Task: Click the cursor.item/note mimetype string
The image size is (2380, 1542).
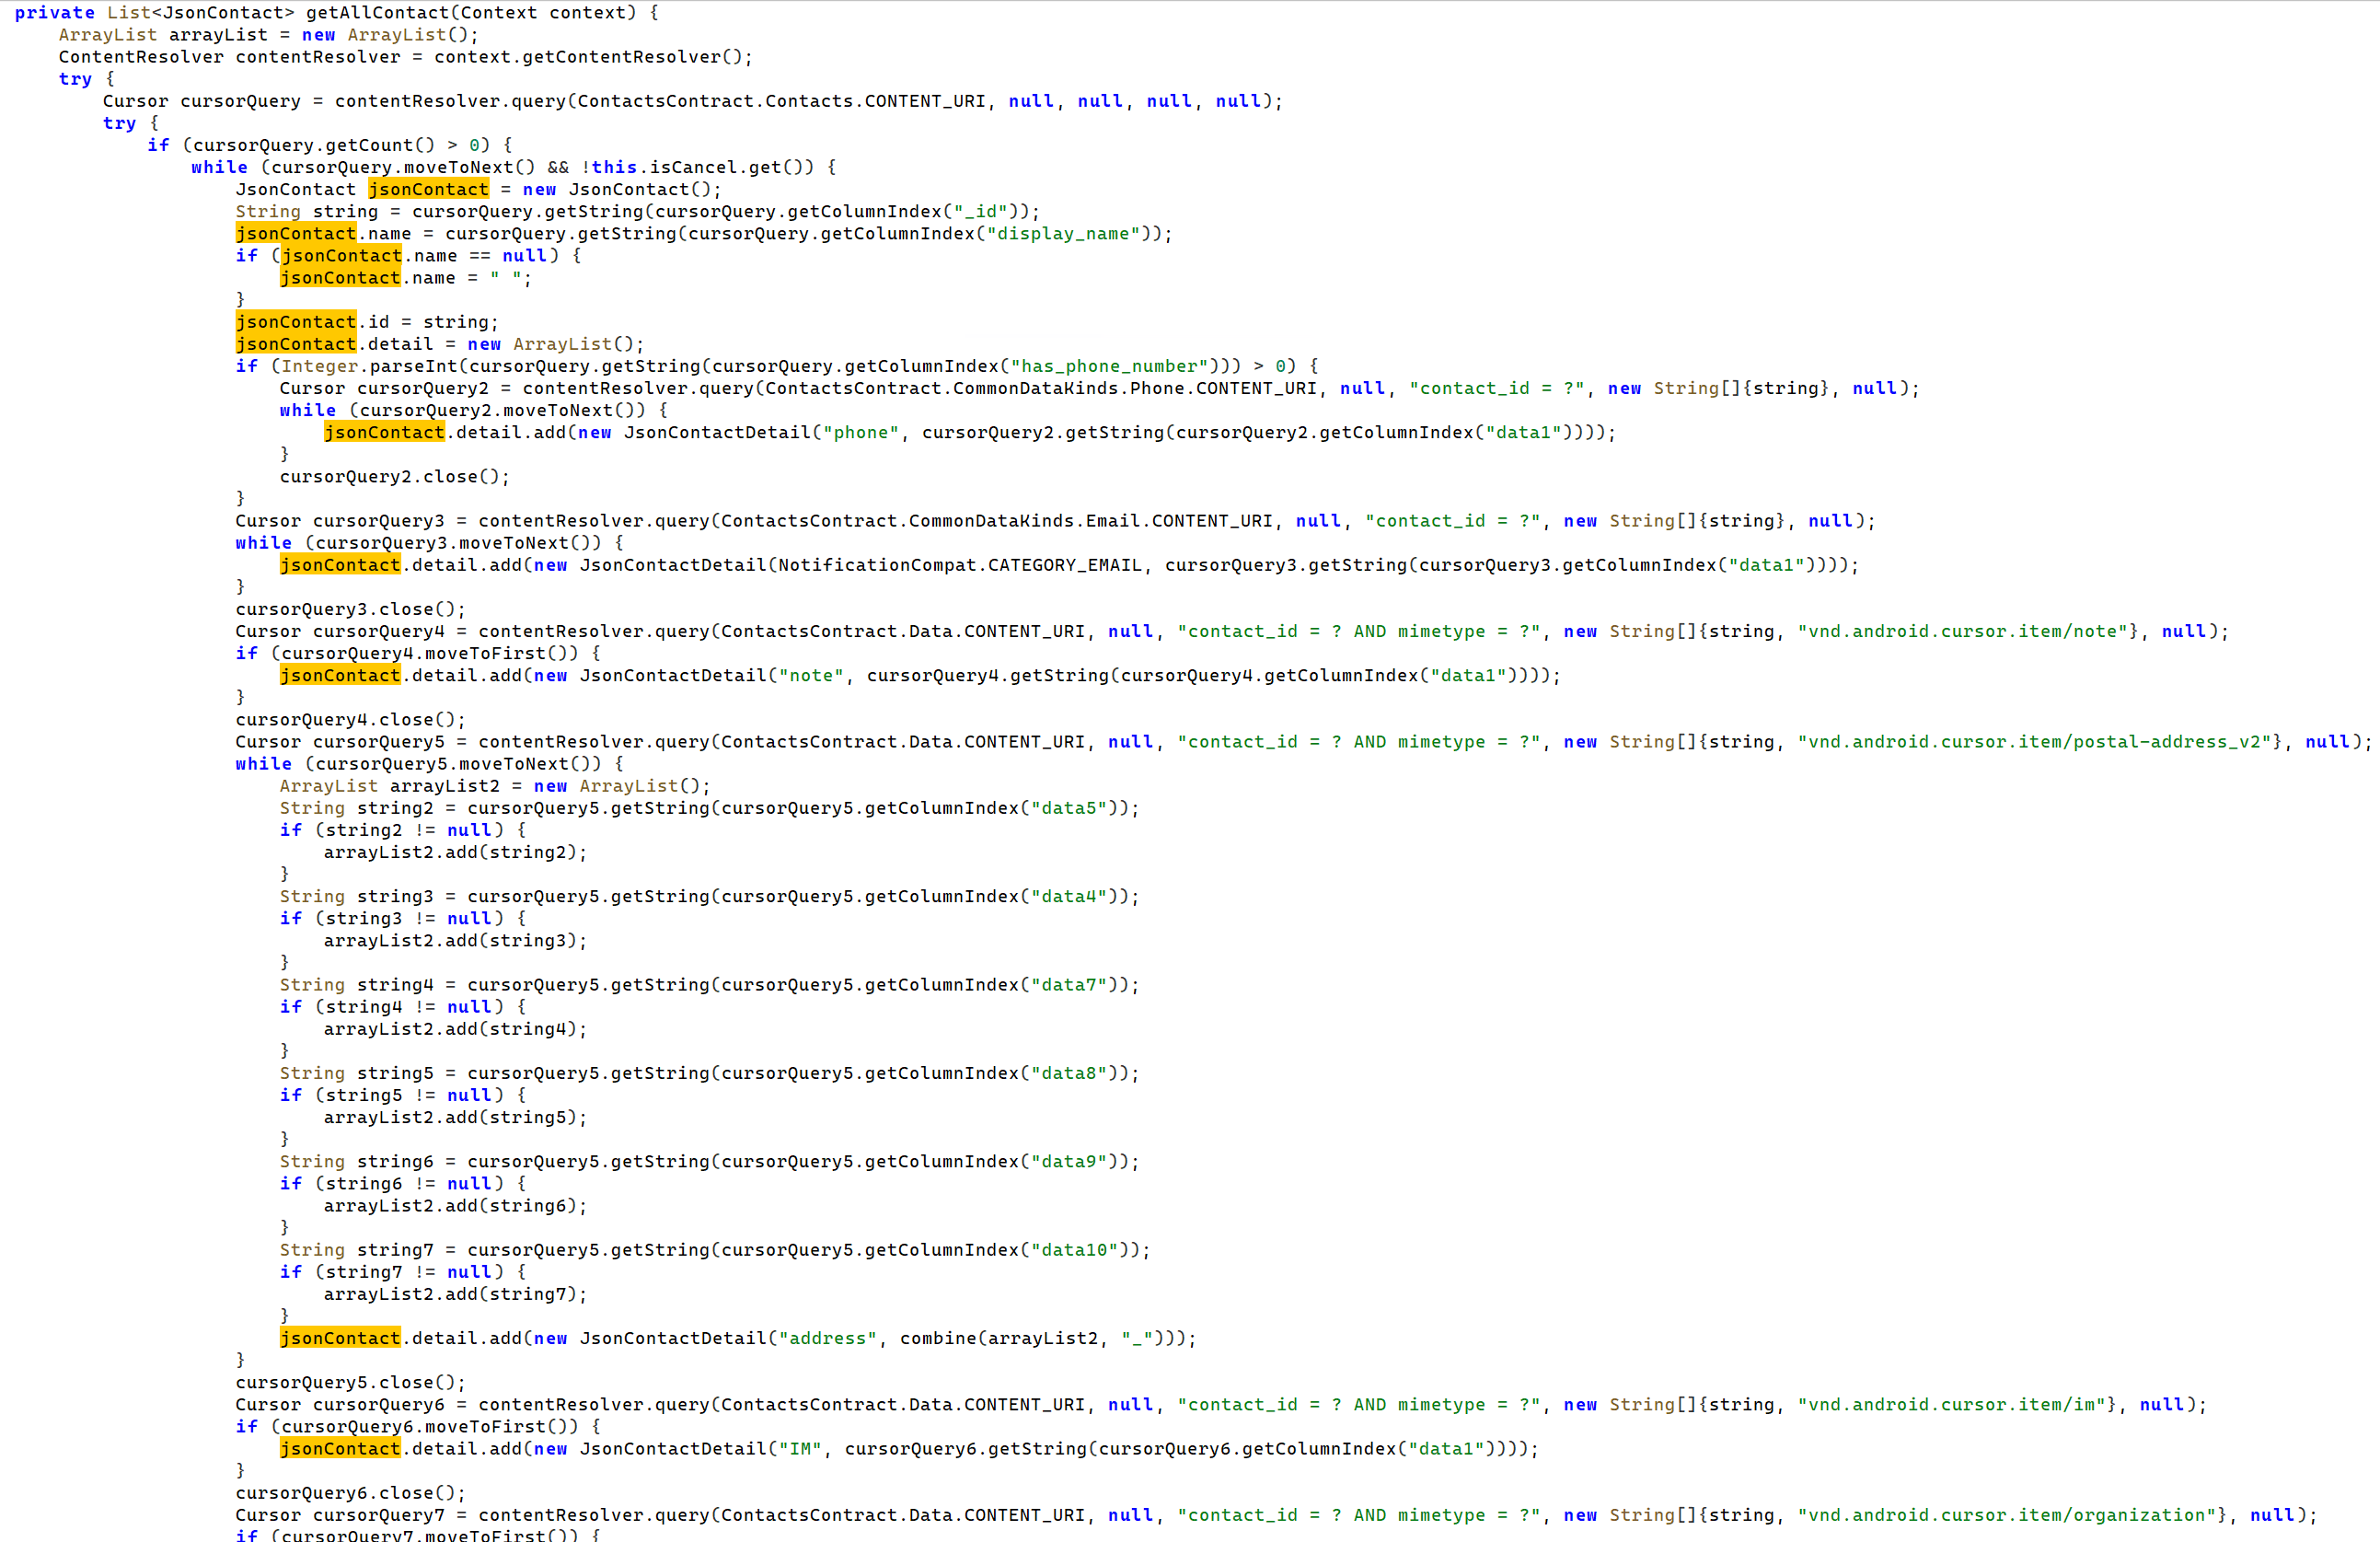Action: 1963,632
